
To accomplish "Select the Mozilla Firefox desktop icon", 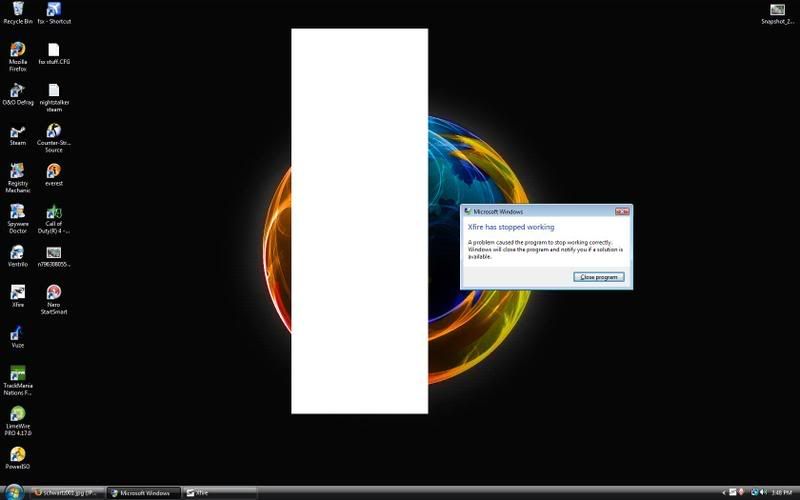I will pyautogui.click(x=18, y=57).
